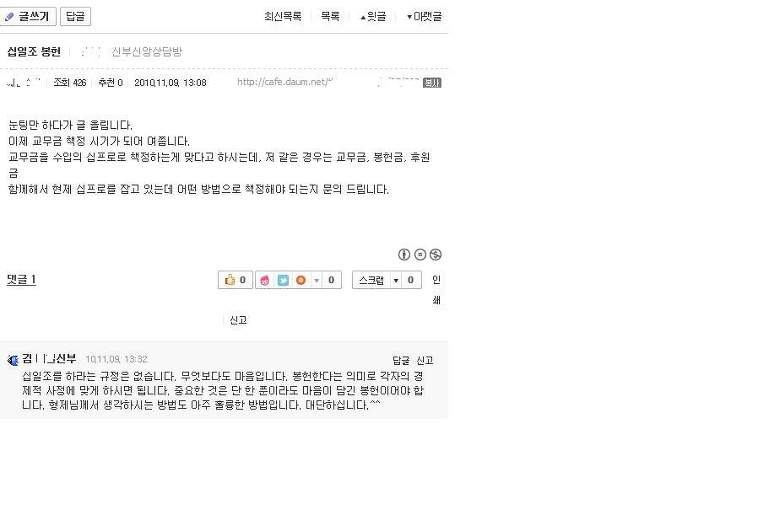Click the 답글 reply button at top
Image resolution: width=769 pixels, height=531 pixels.
[76, 16]
